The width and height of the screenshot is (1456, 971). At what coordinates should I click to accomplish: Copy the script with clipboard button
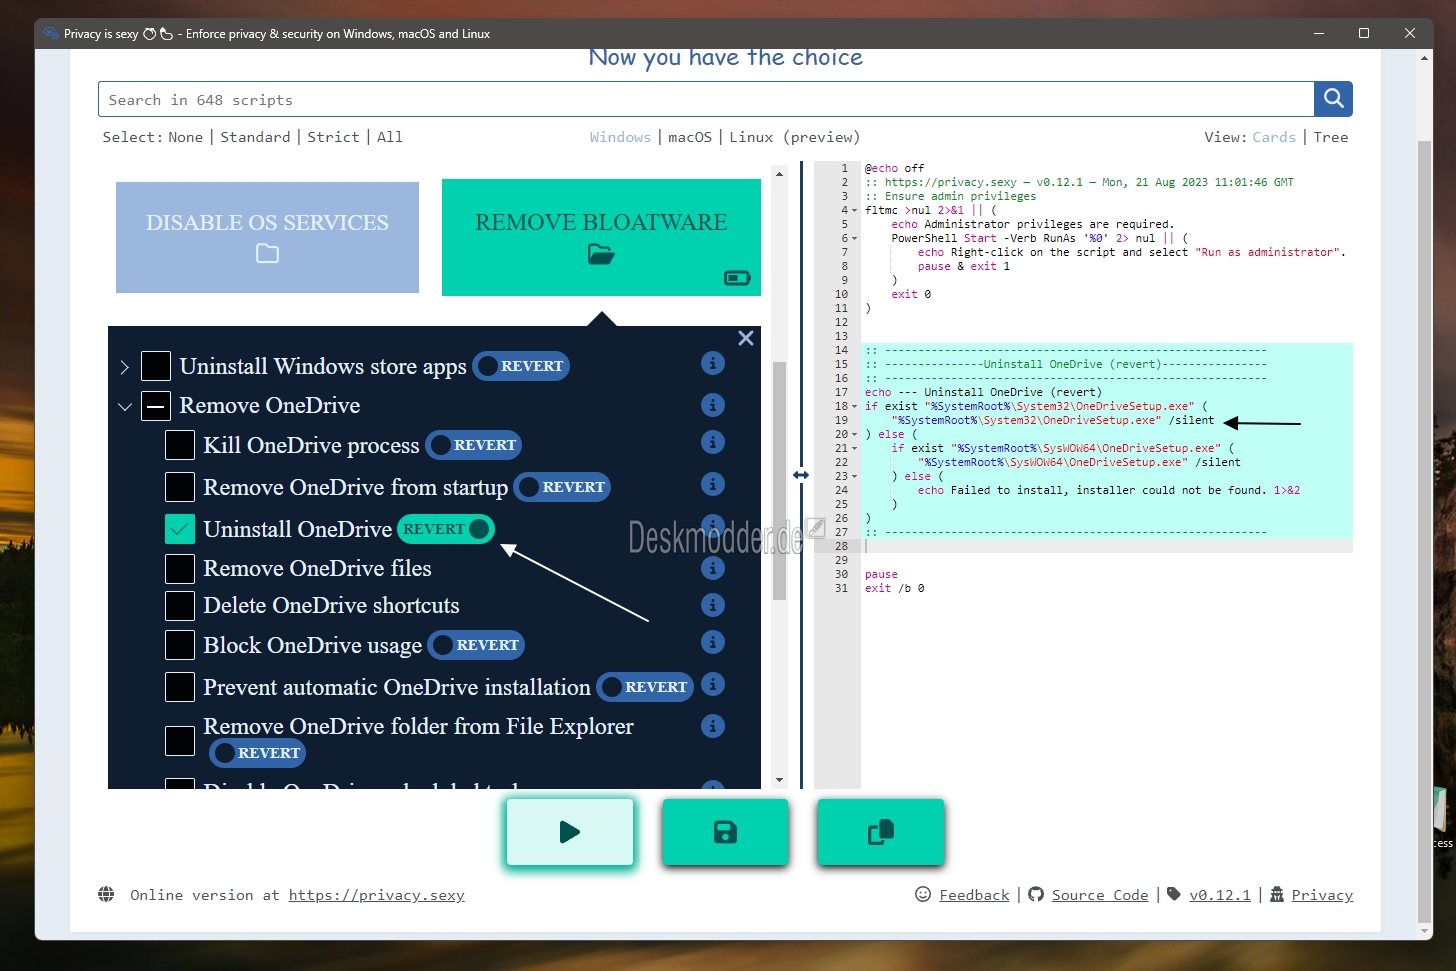(x=881, y=832)
